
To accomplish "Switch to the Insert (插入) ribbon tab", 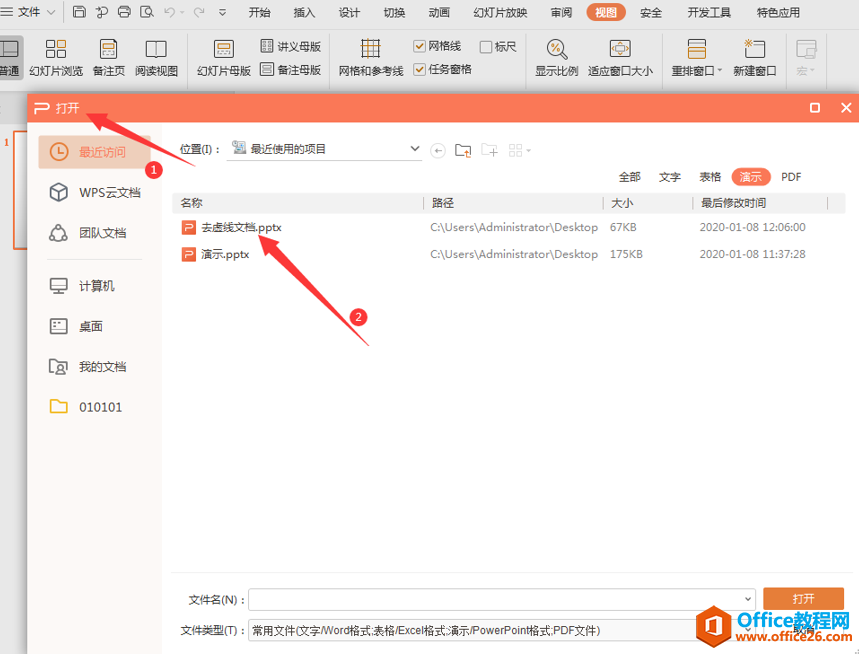I will 304,13.
